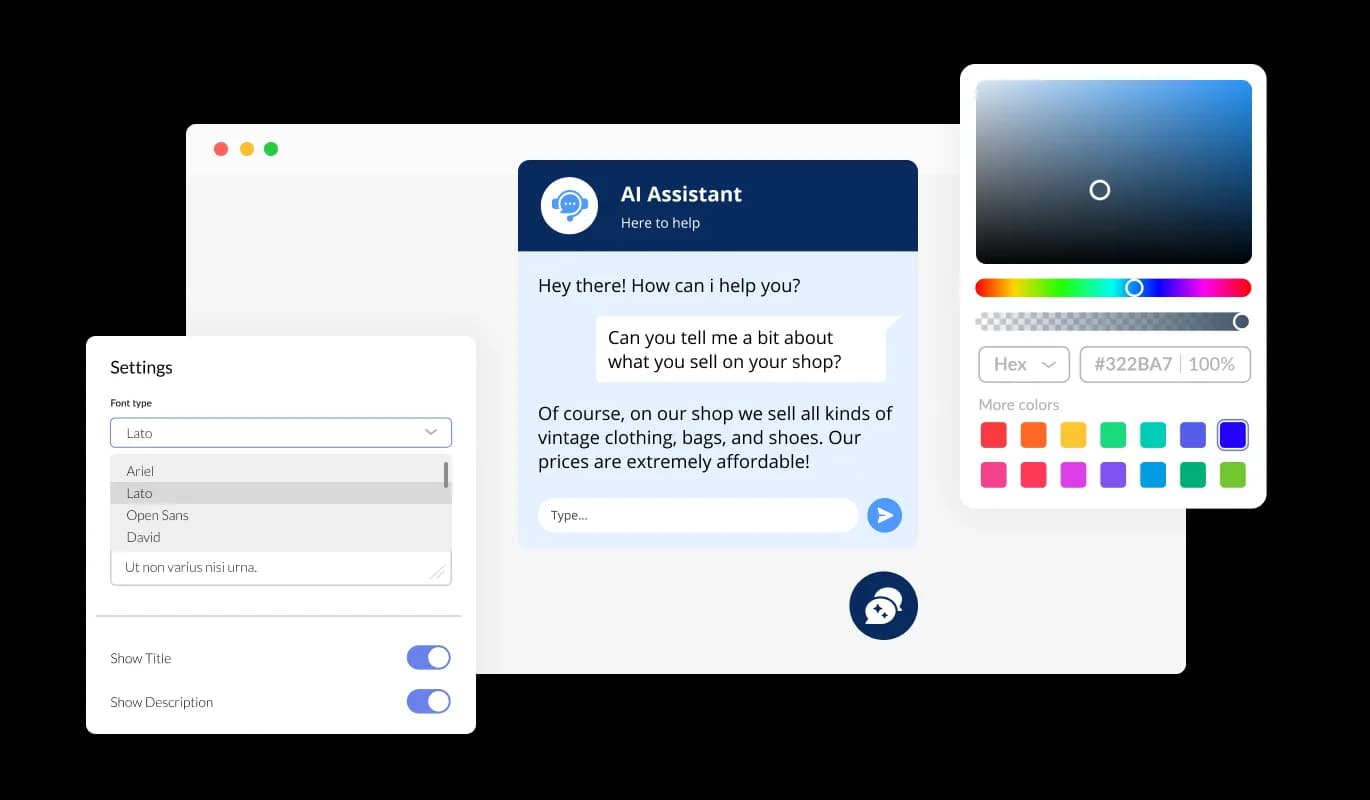
Task: Click the Settings panel heading
Action: 141,367
